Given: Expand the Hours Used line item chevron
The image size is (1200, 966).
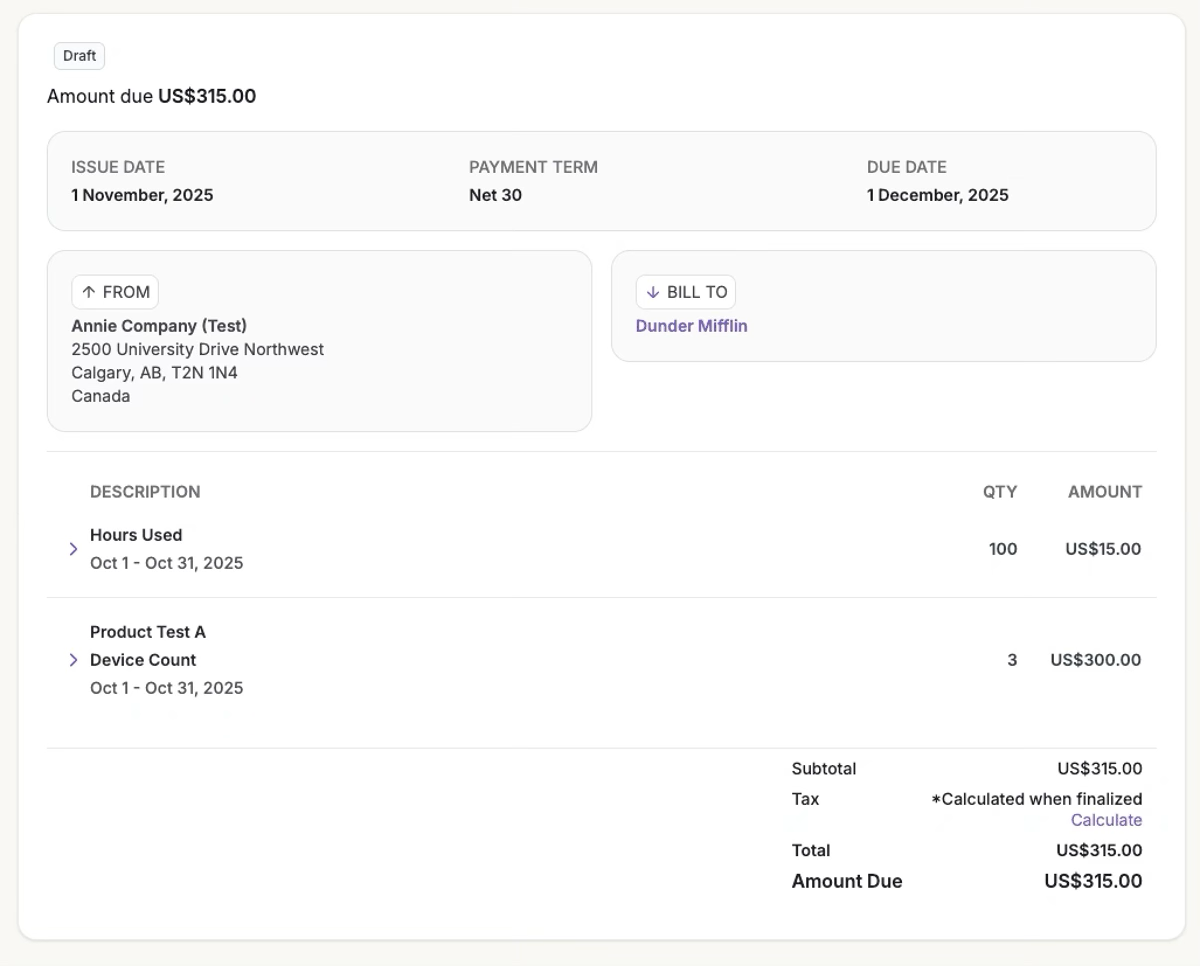Looking at the screenshot, I should pos(73,549).
